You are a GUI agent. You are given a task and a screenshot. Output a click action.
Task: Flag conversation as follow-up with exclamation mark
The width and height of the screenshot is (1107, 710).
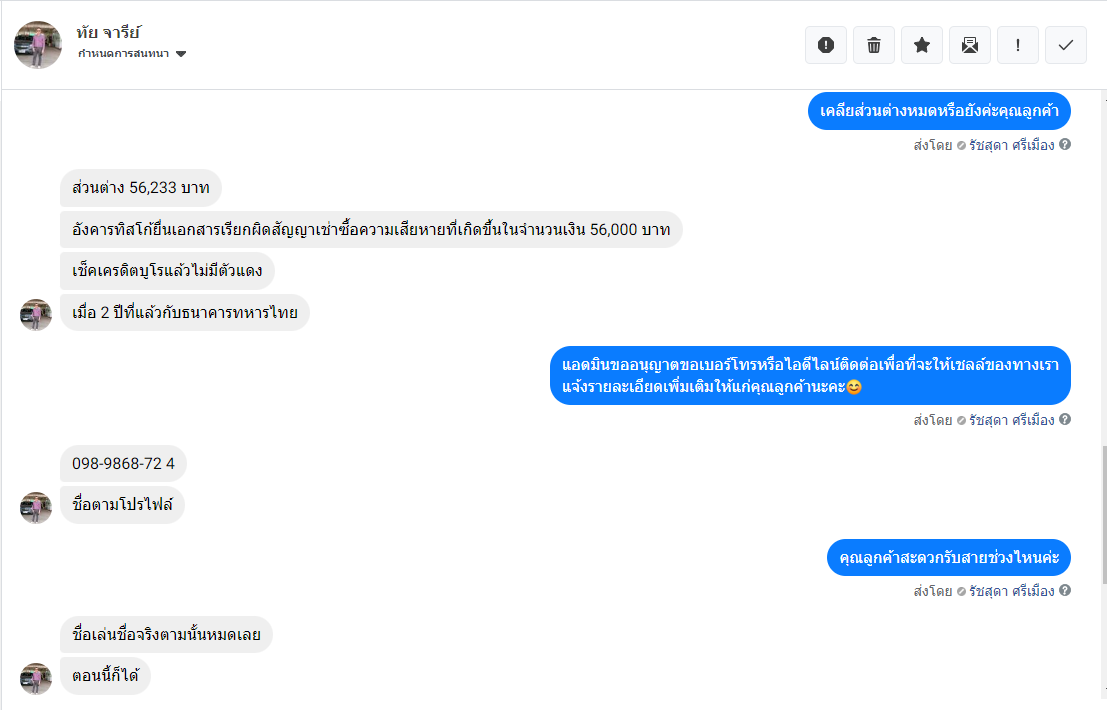tap(1018, 45)
